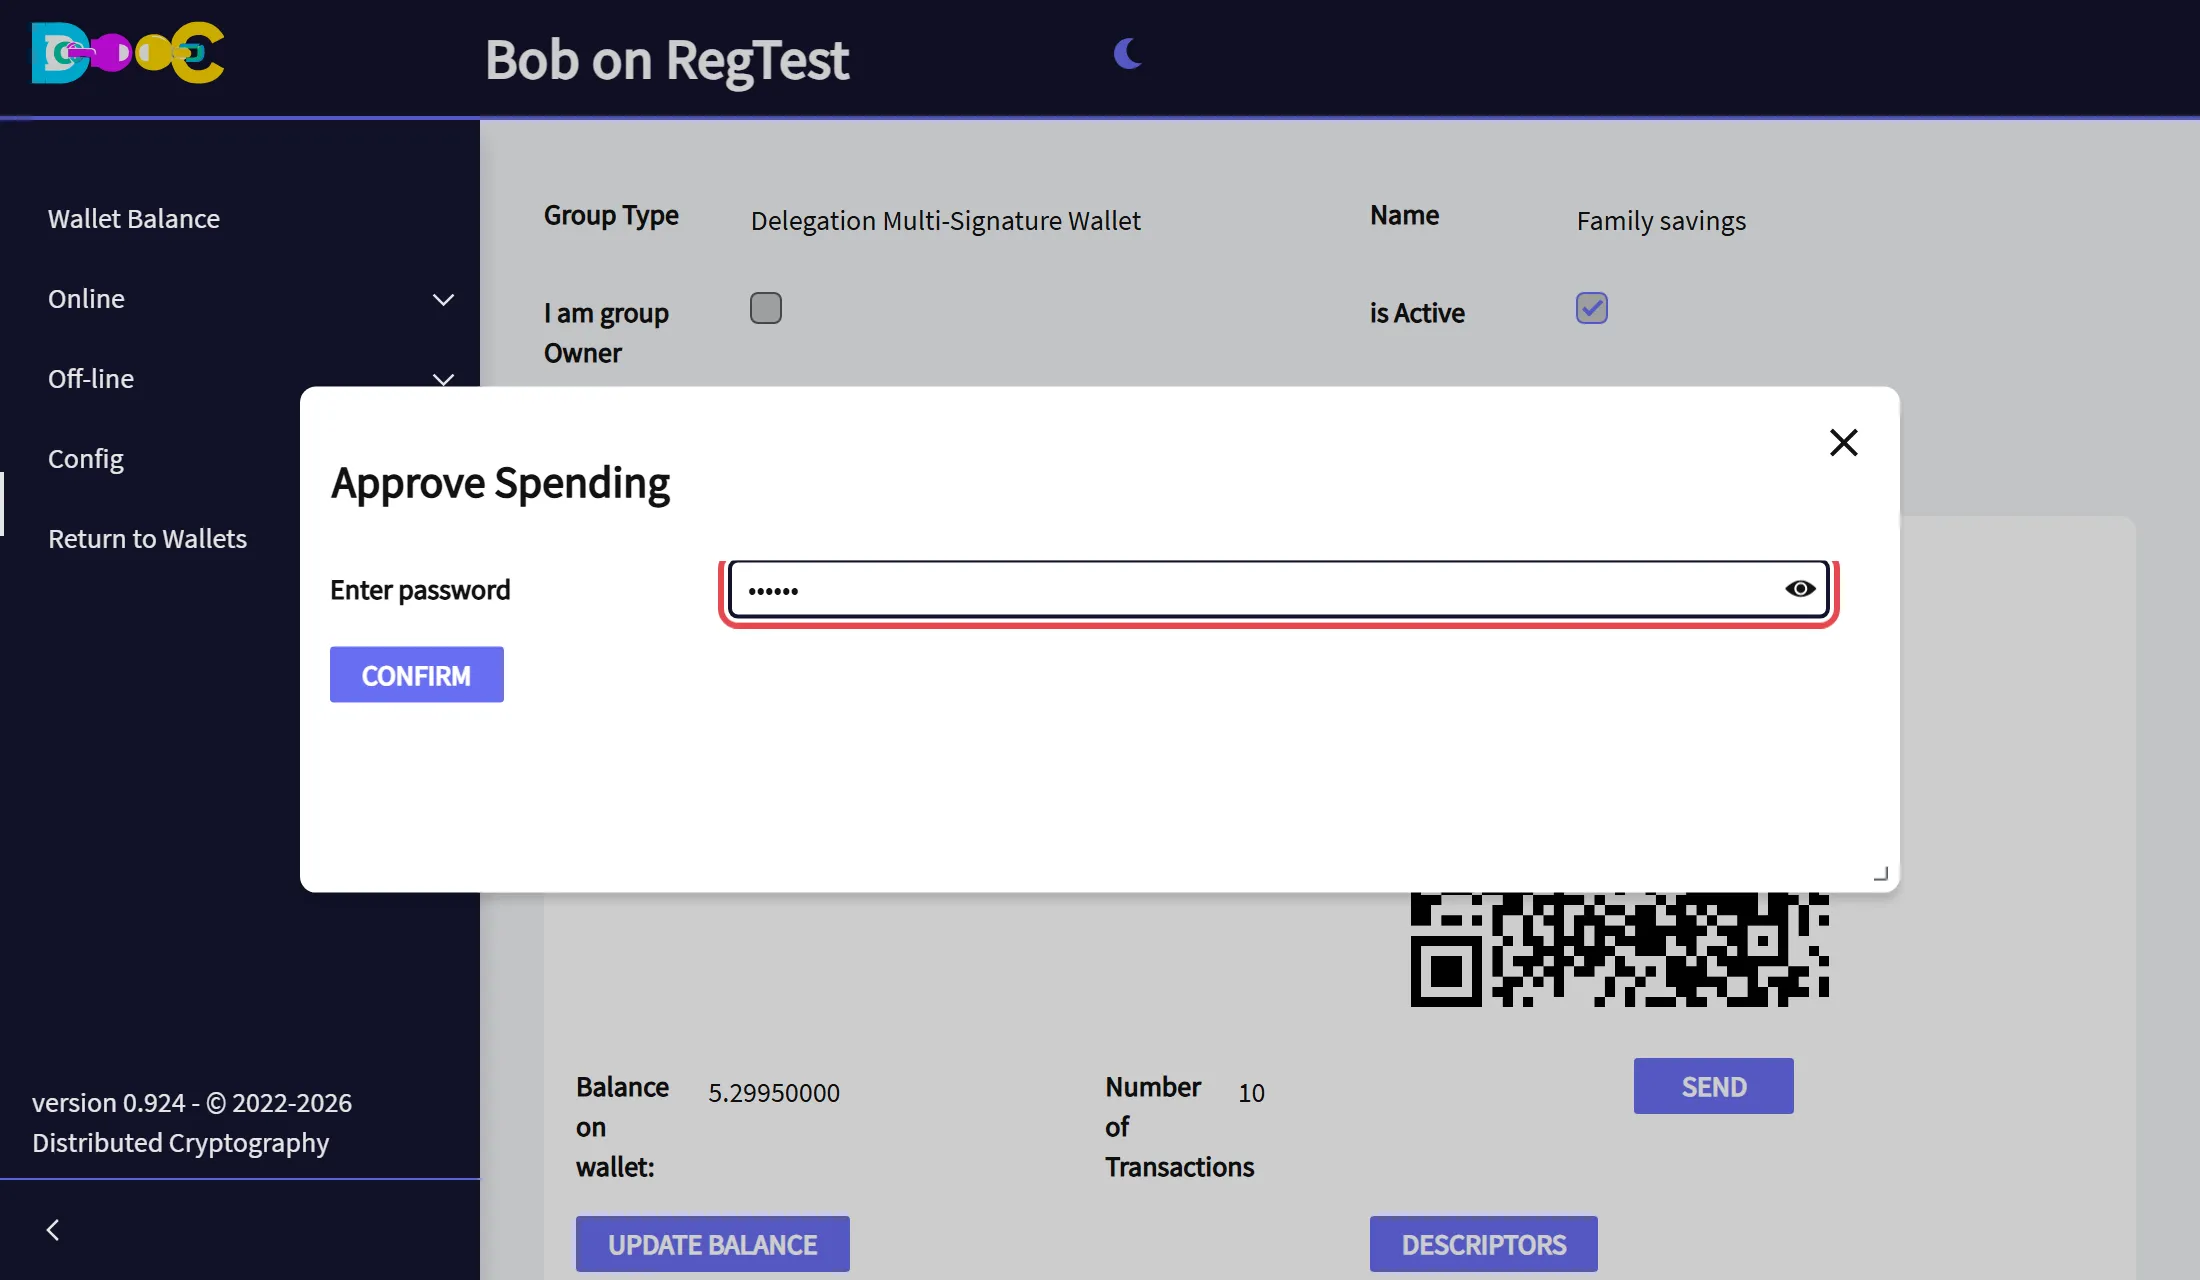Click the Family savings name text
The image size is (2200, 1280).
pyautogui.click(x=1661, y=221)
